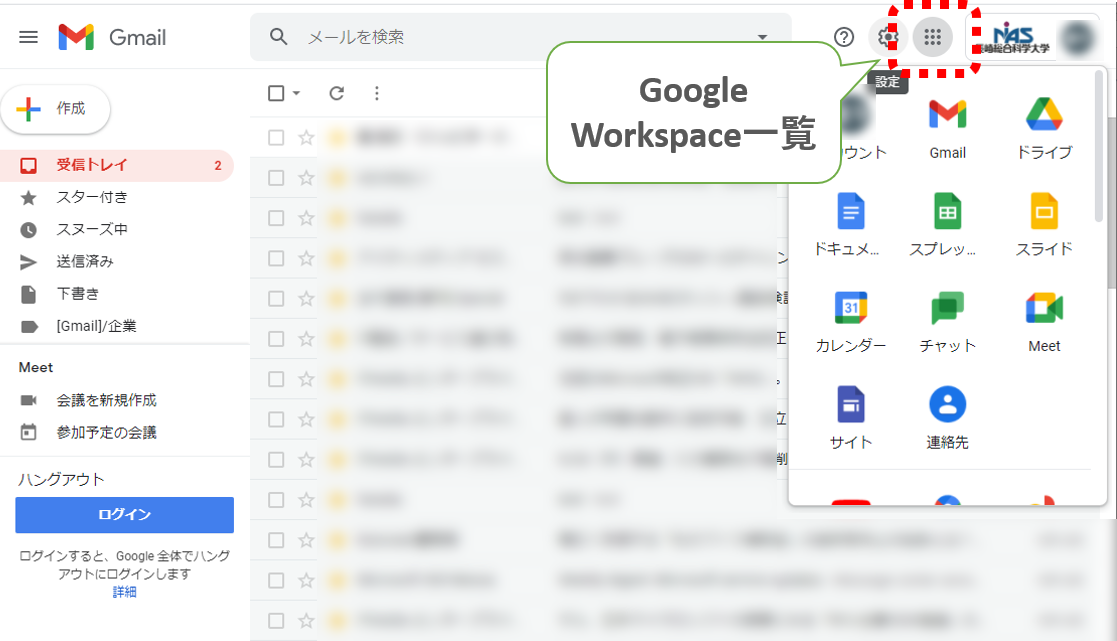The height and width of the screenshot is (641, 1117).
Task: Click the Meet section heading in sidebar
Action: tap(36, 368)
